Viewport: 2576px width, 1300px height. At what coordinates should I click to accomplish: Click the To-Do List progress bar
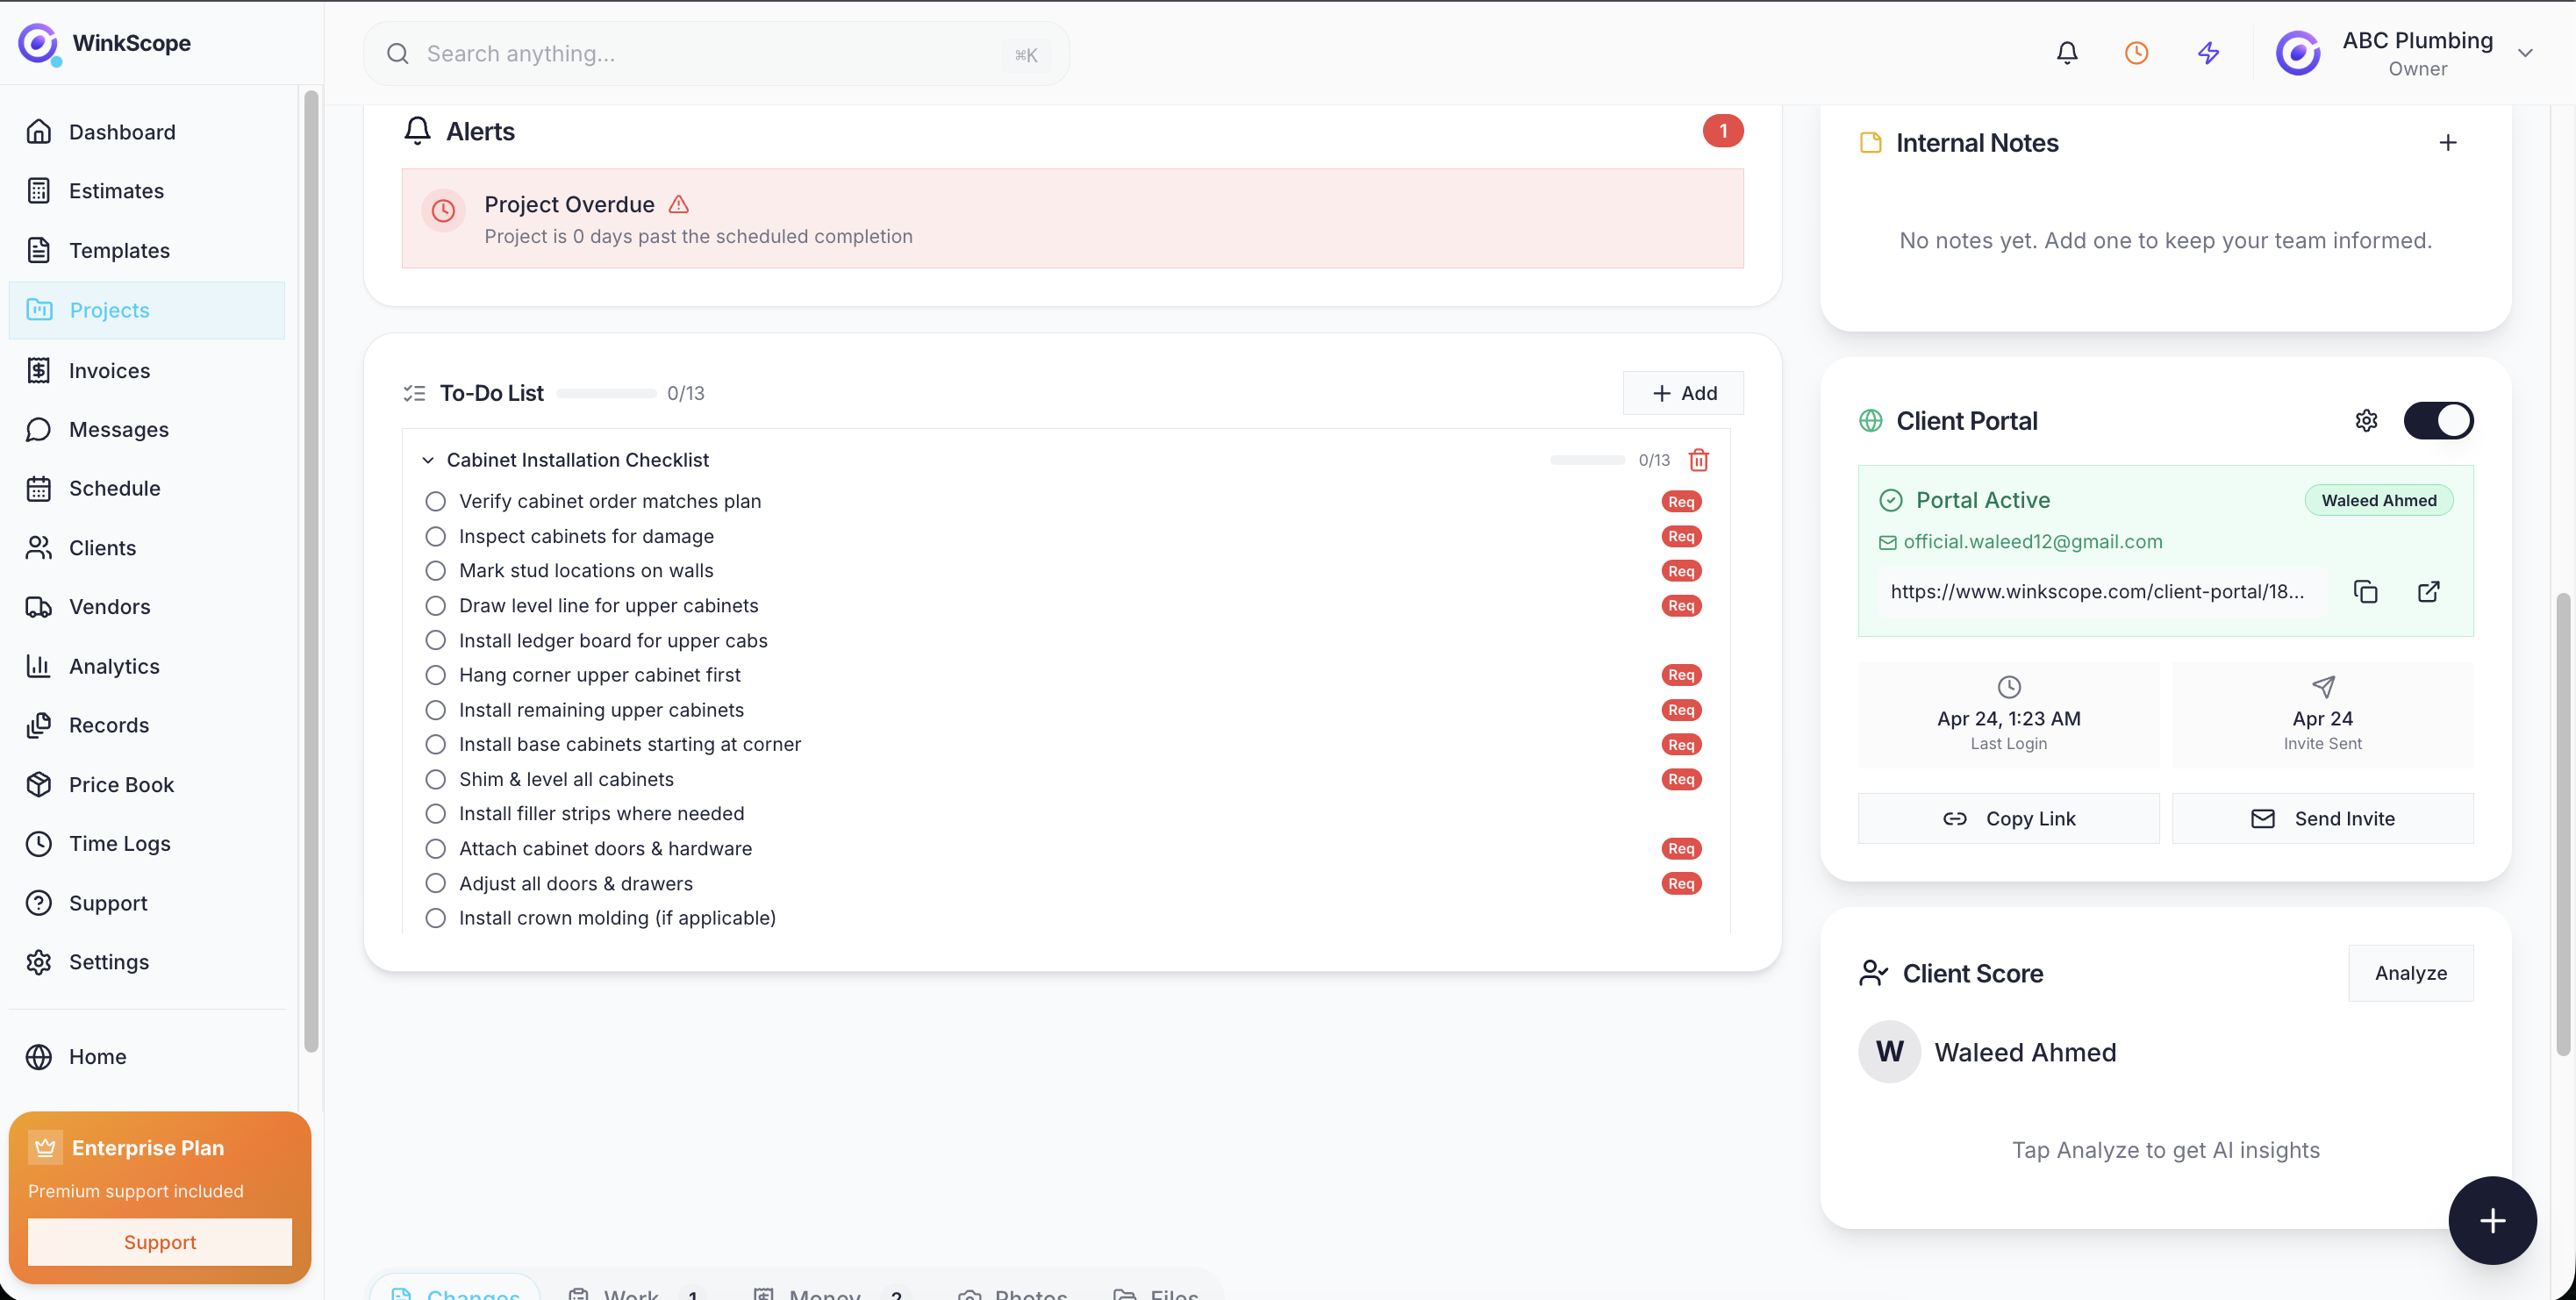tap(606, 393)
